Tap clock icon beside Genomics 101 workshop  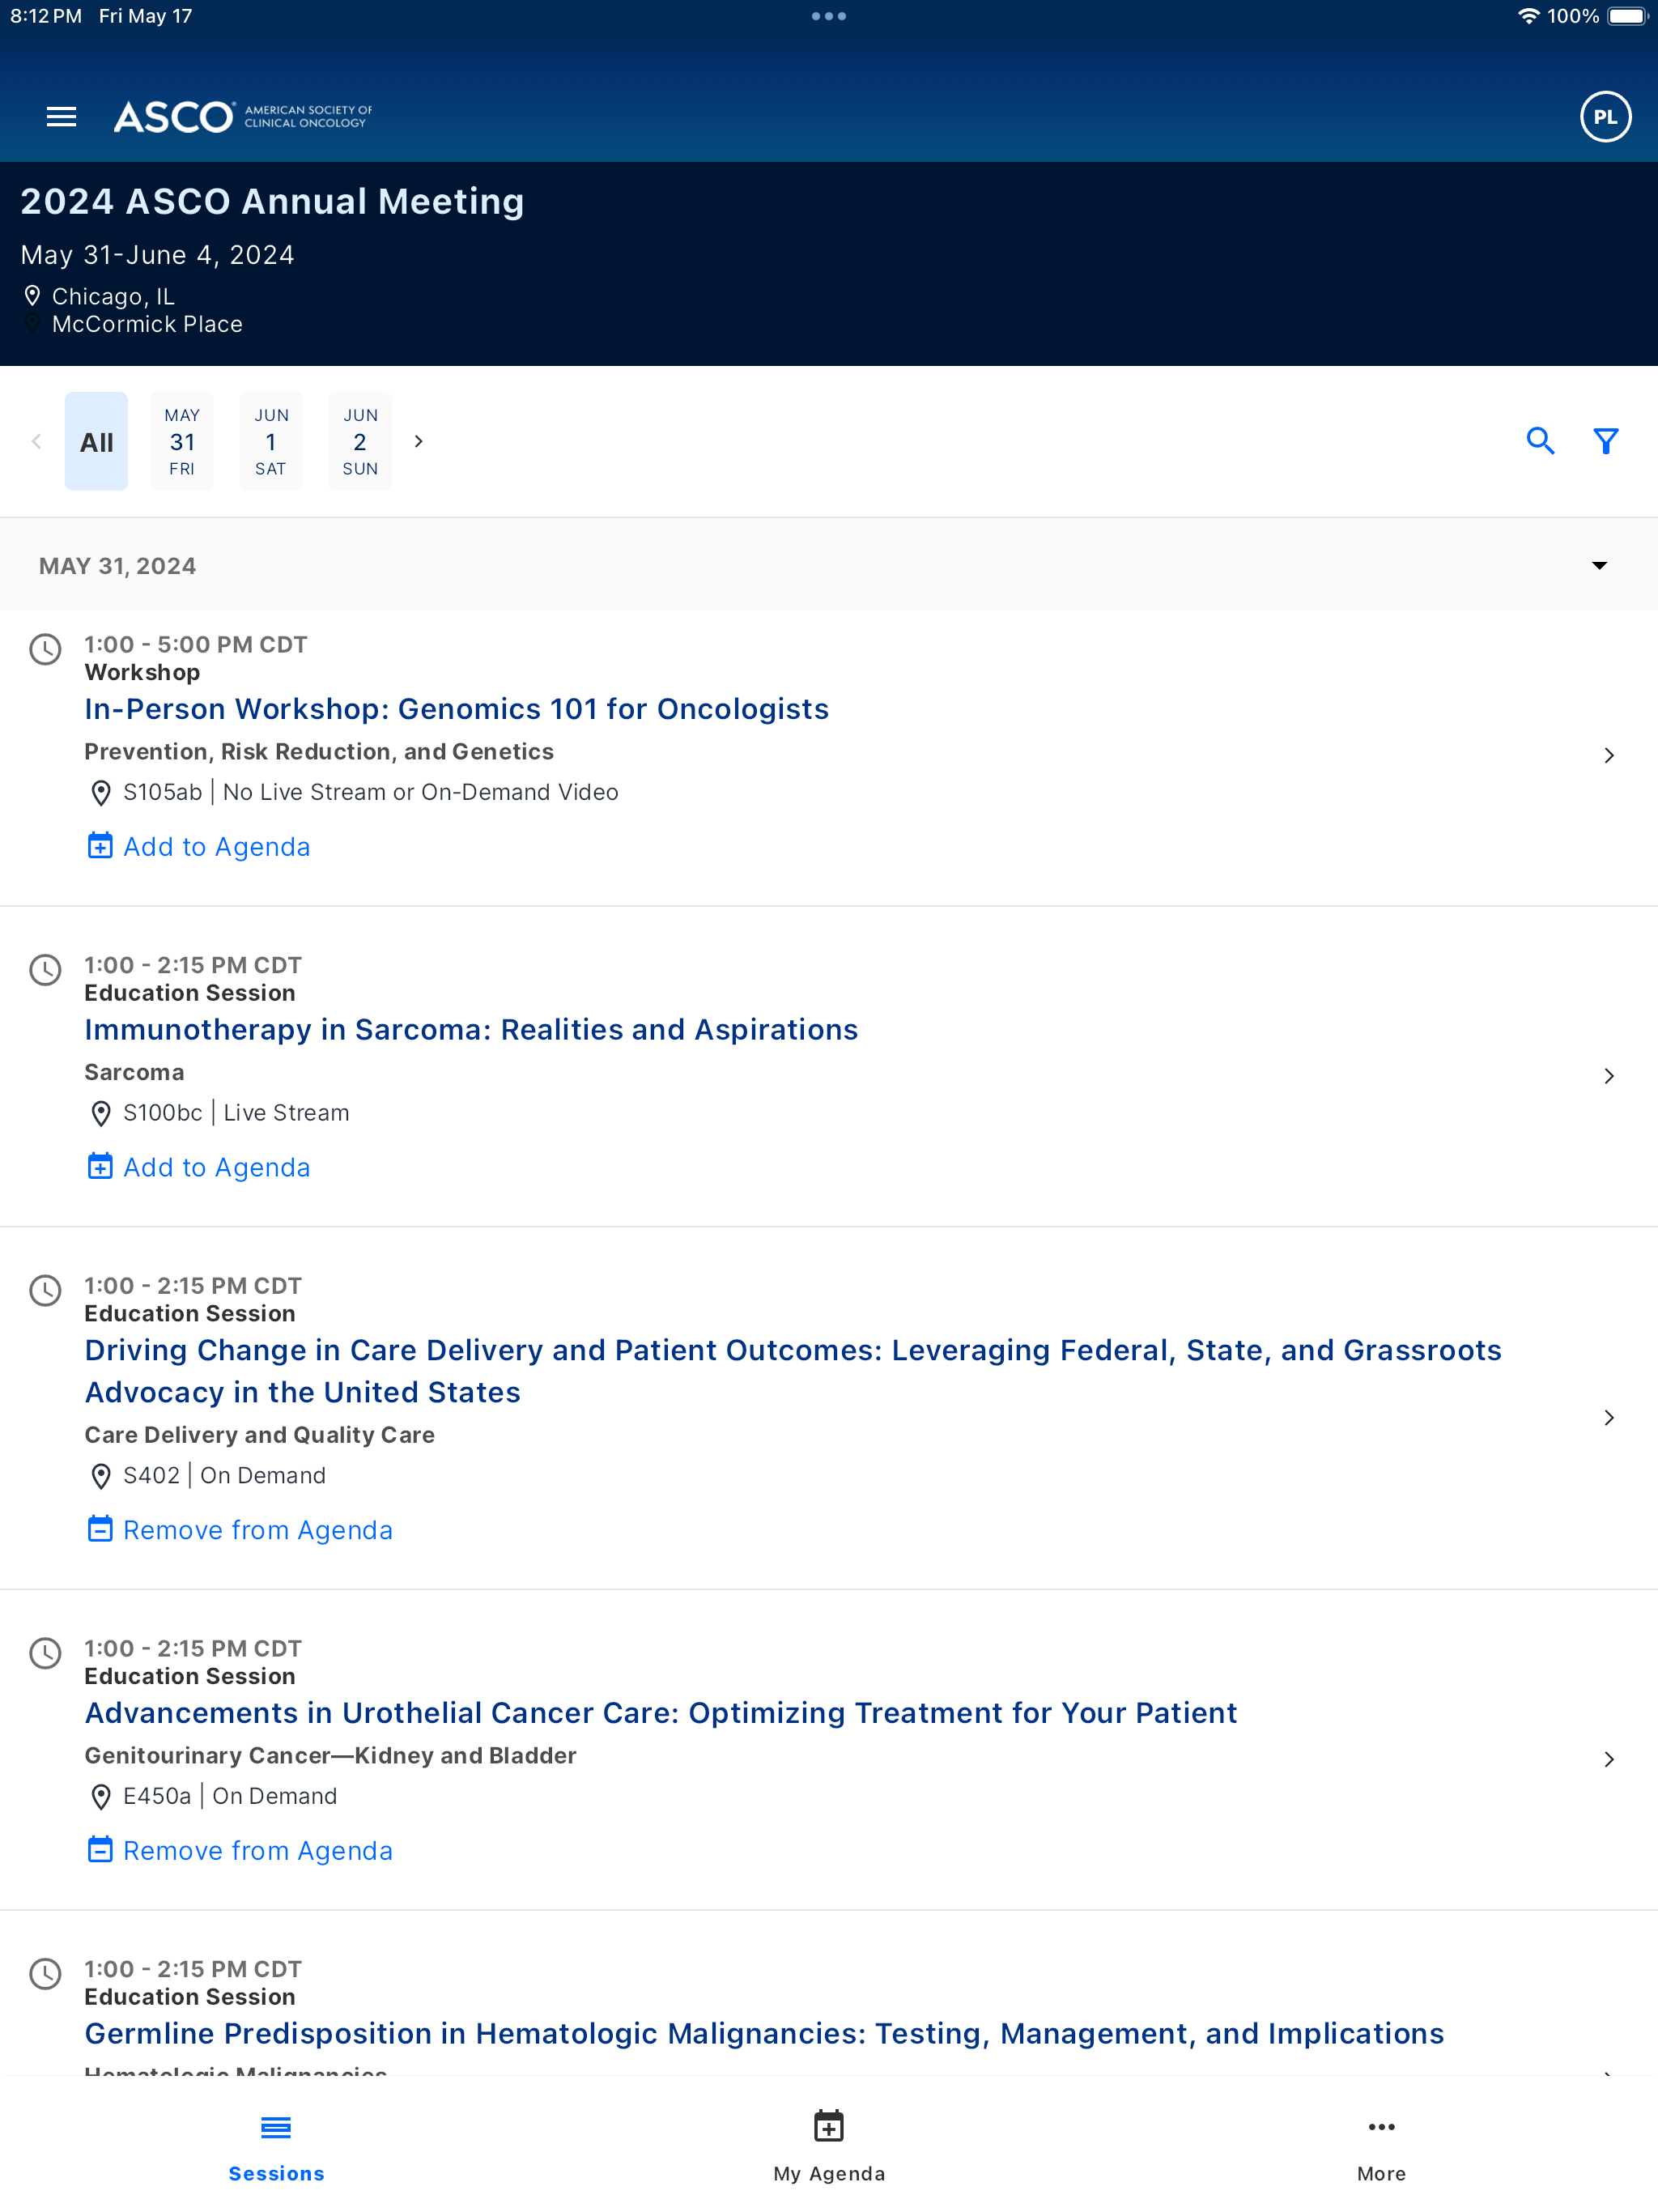pos(45,649)
